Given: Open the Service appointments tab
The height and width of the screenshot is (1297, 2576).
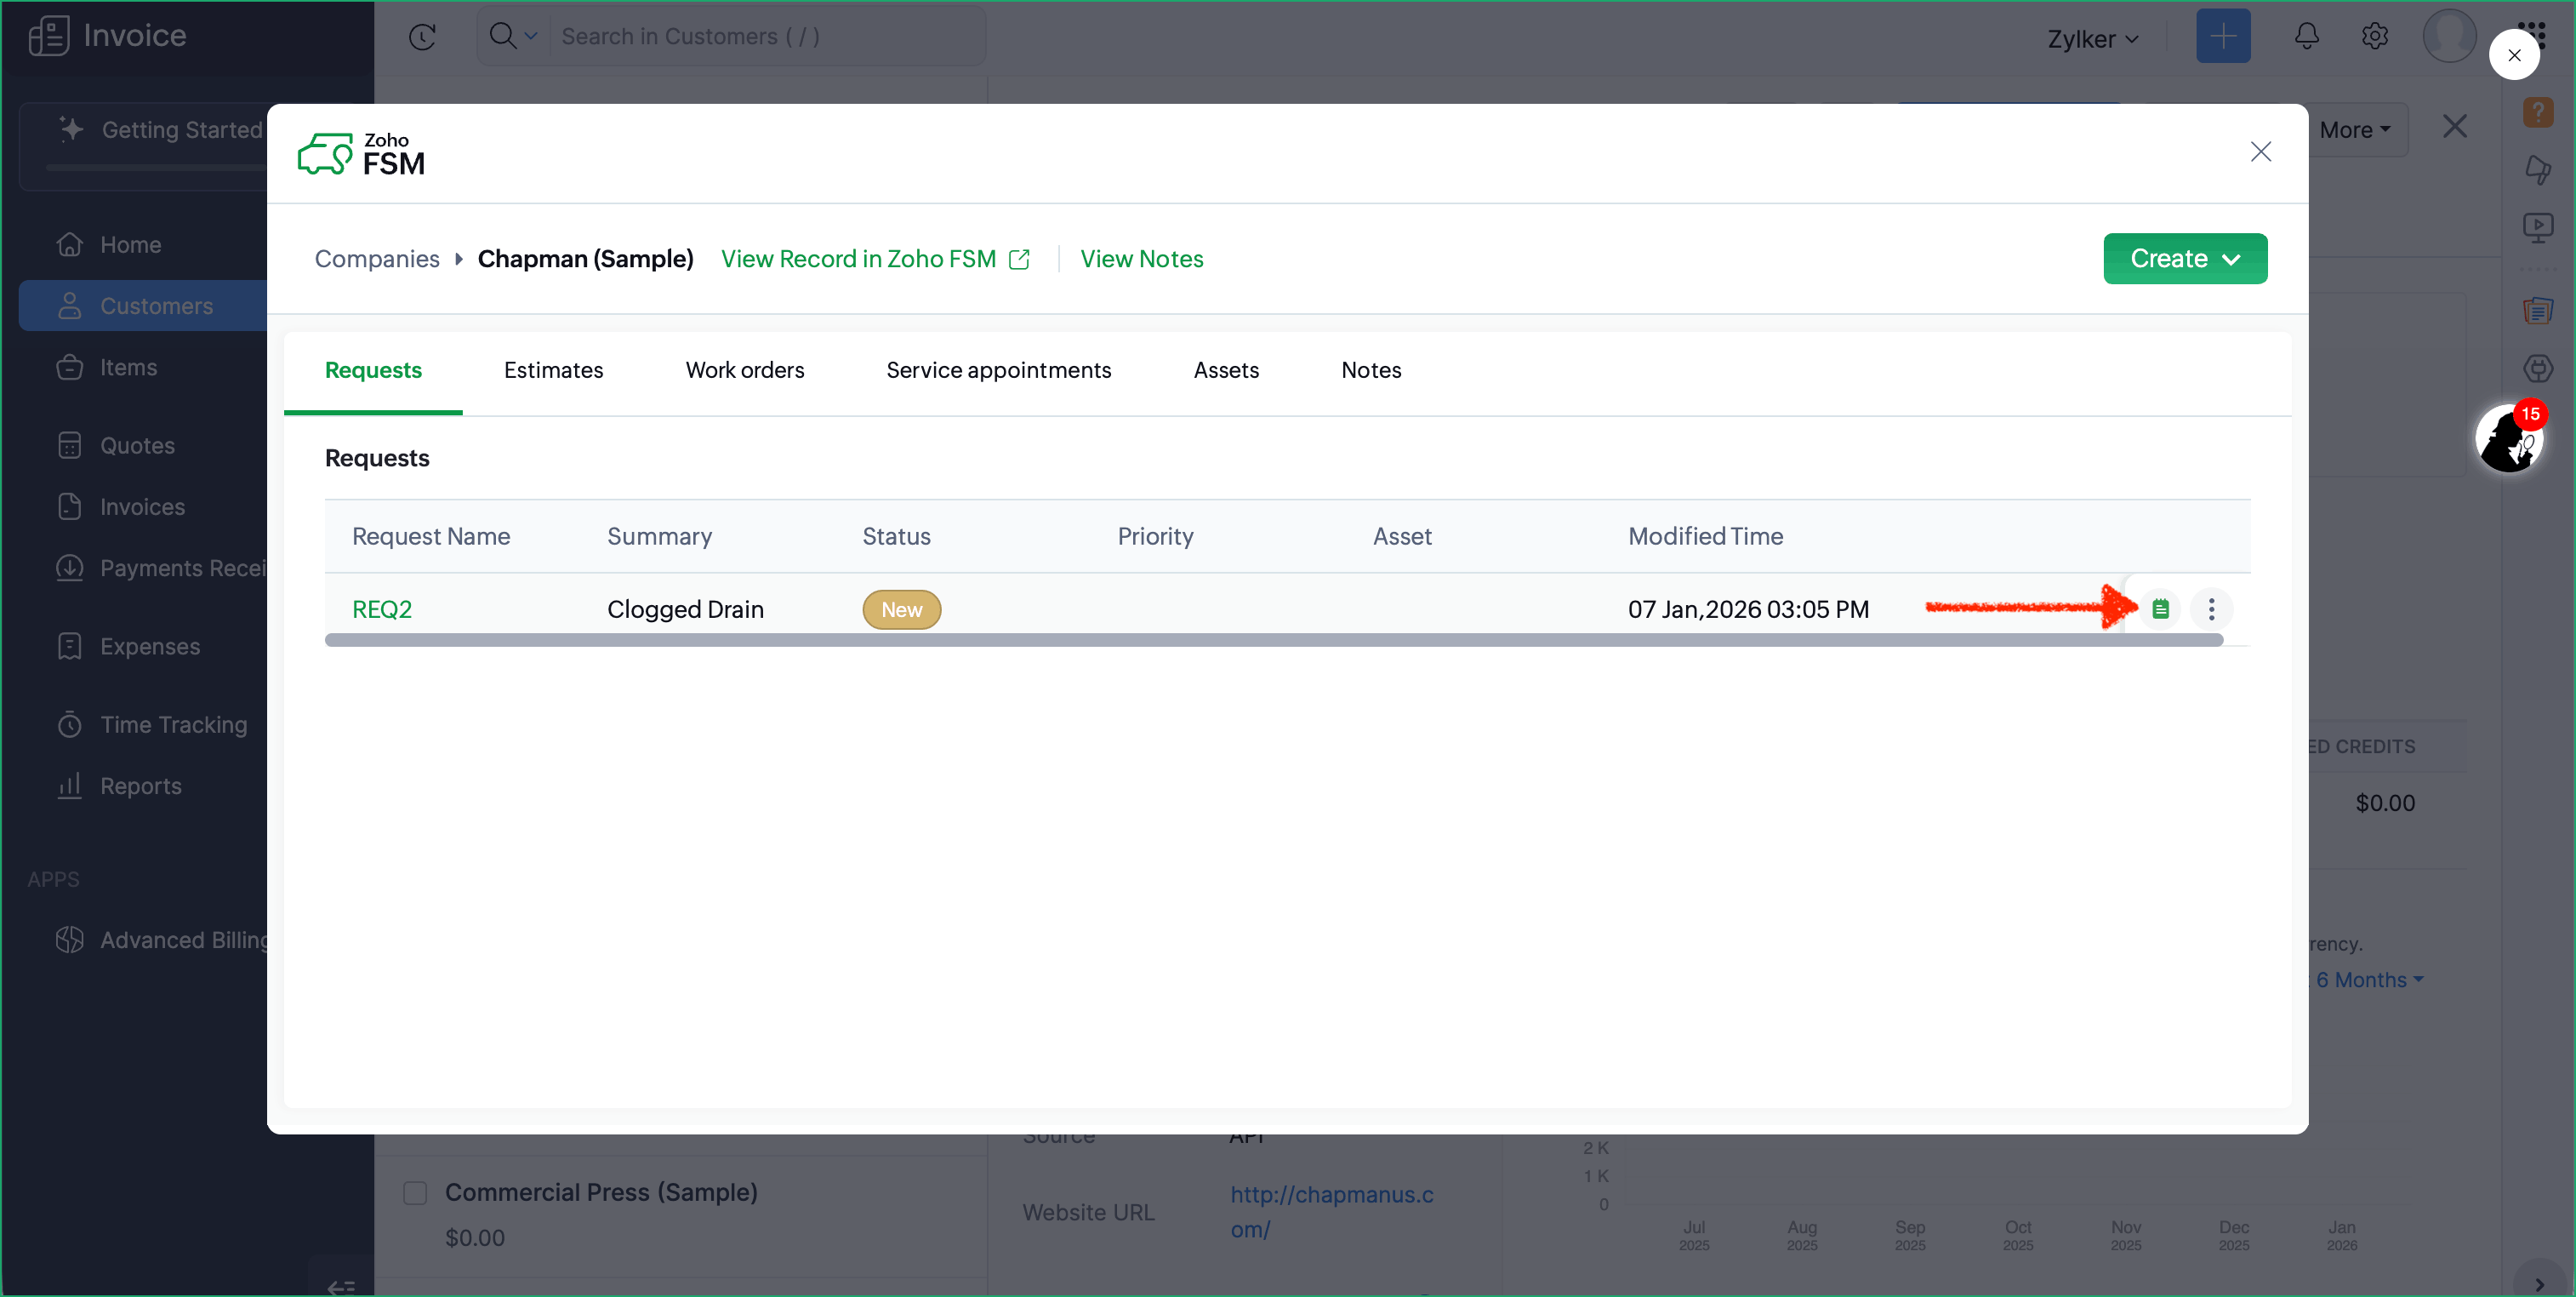Looking at the screenshot, I should pyautogui.click(x=998, y=370).
